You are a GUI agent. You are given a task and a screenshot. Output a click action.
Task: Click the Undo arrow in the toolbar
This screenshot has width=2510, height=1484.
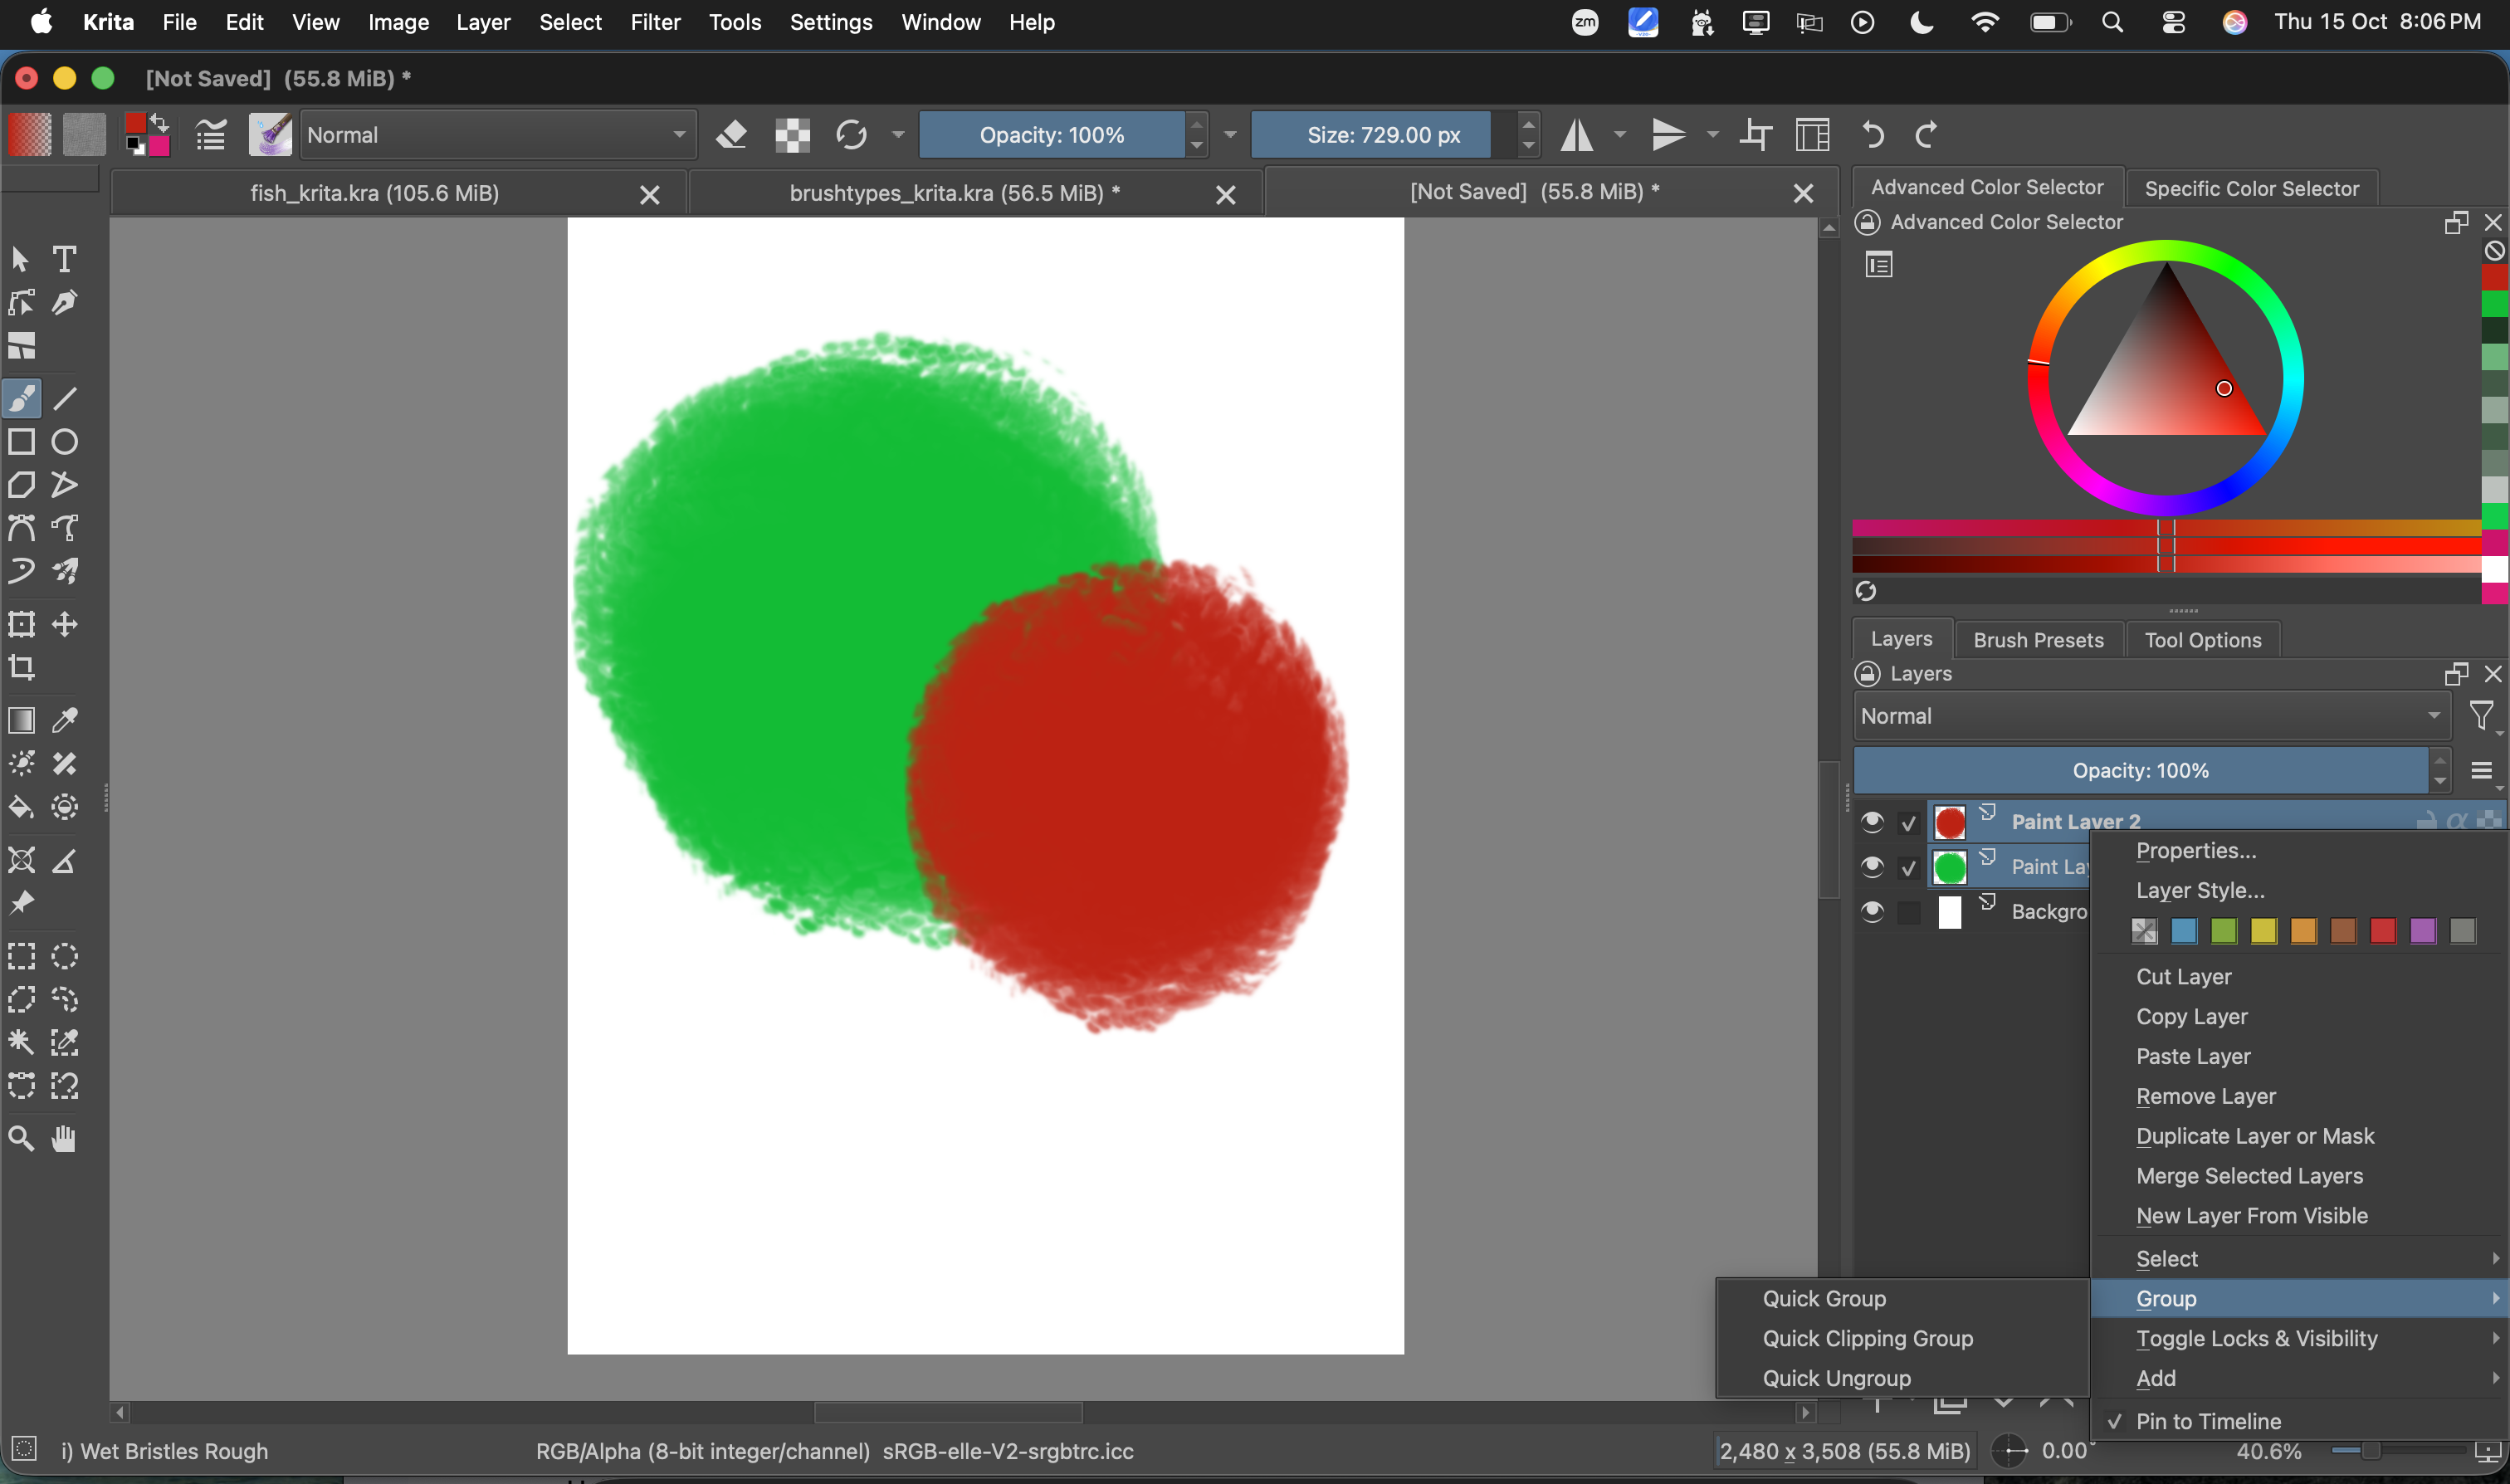[1873, 134]
